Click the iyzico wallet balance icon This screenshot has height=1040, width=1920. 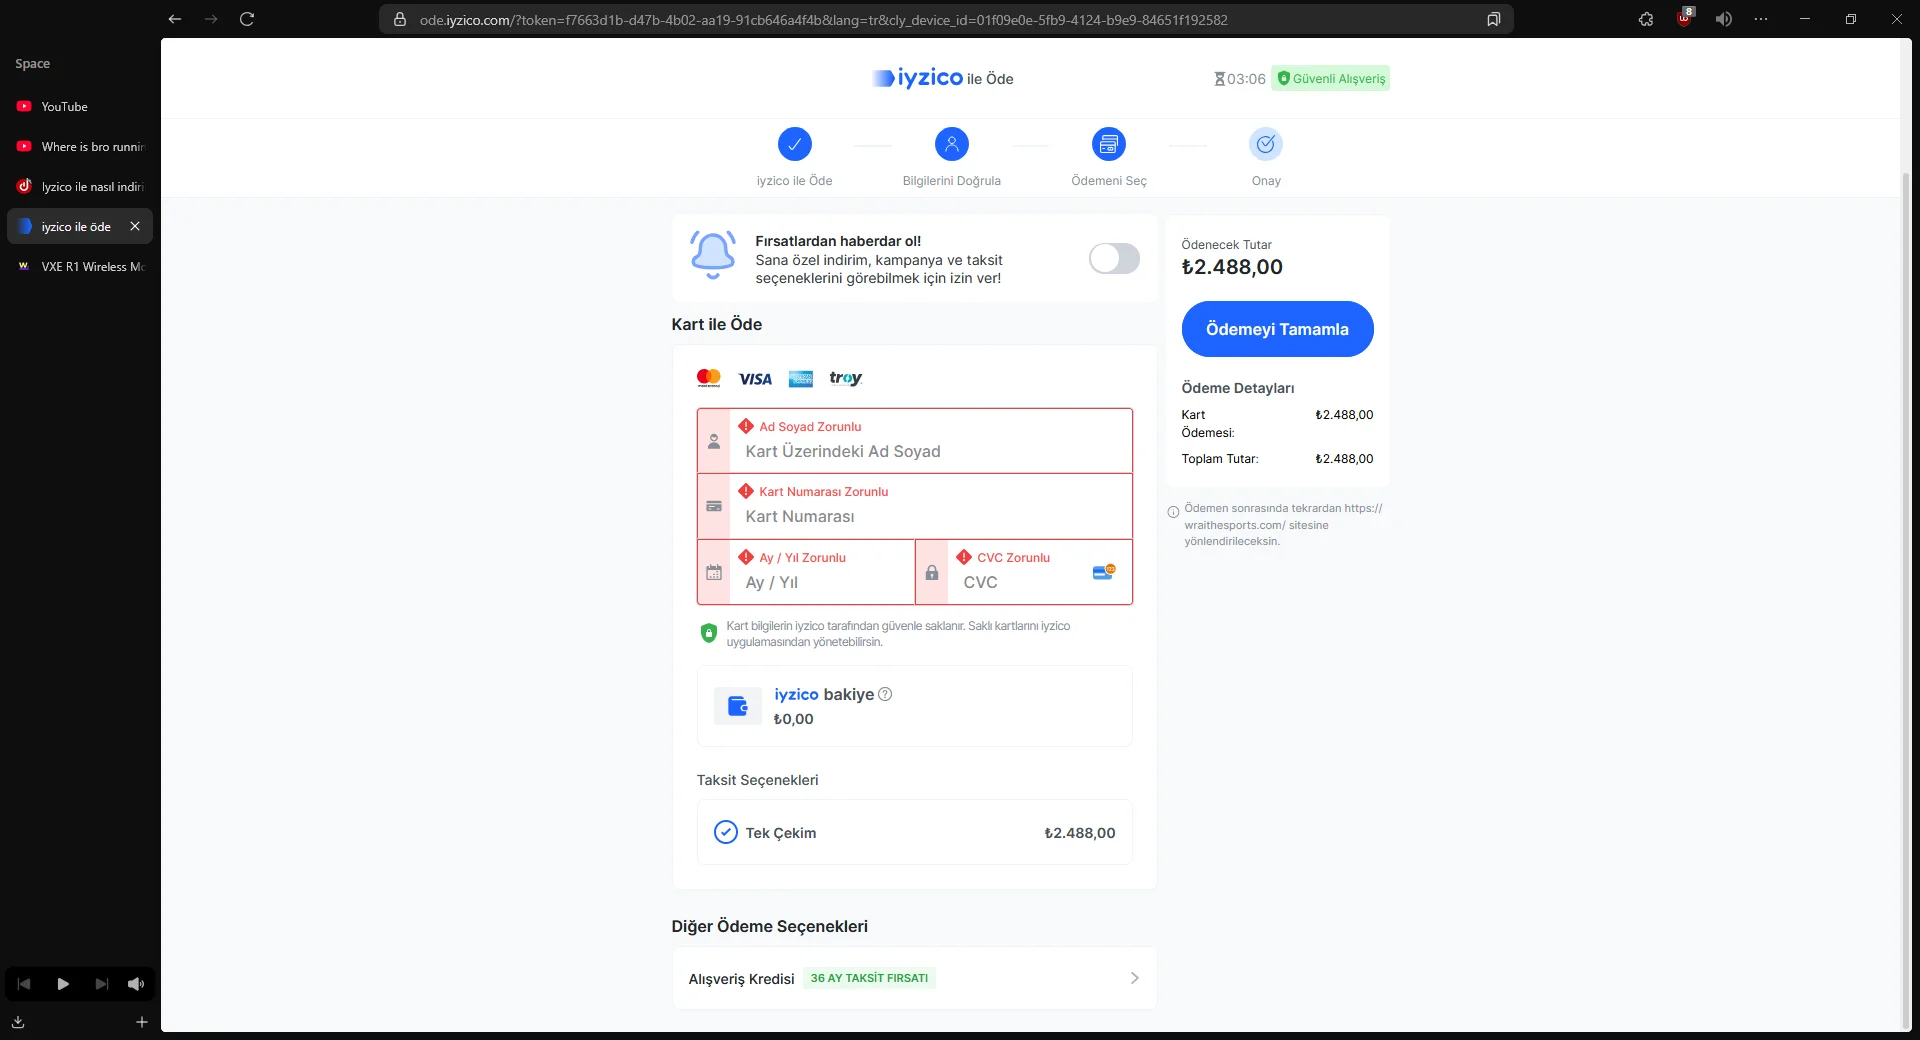pyautogui.click(x=738, y=706)
